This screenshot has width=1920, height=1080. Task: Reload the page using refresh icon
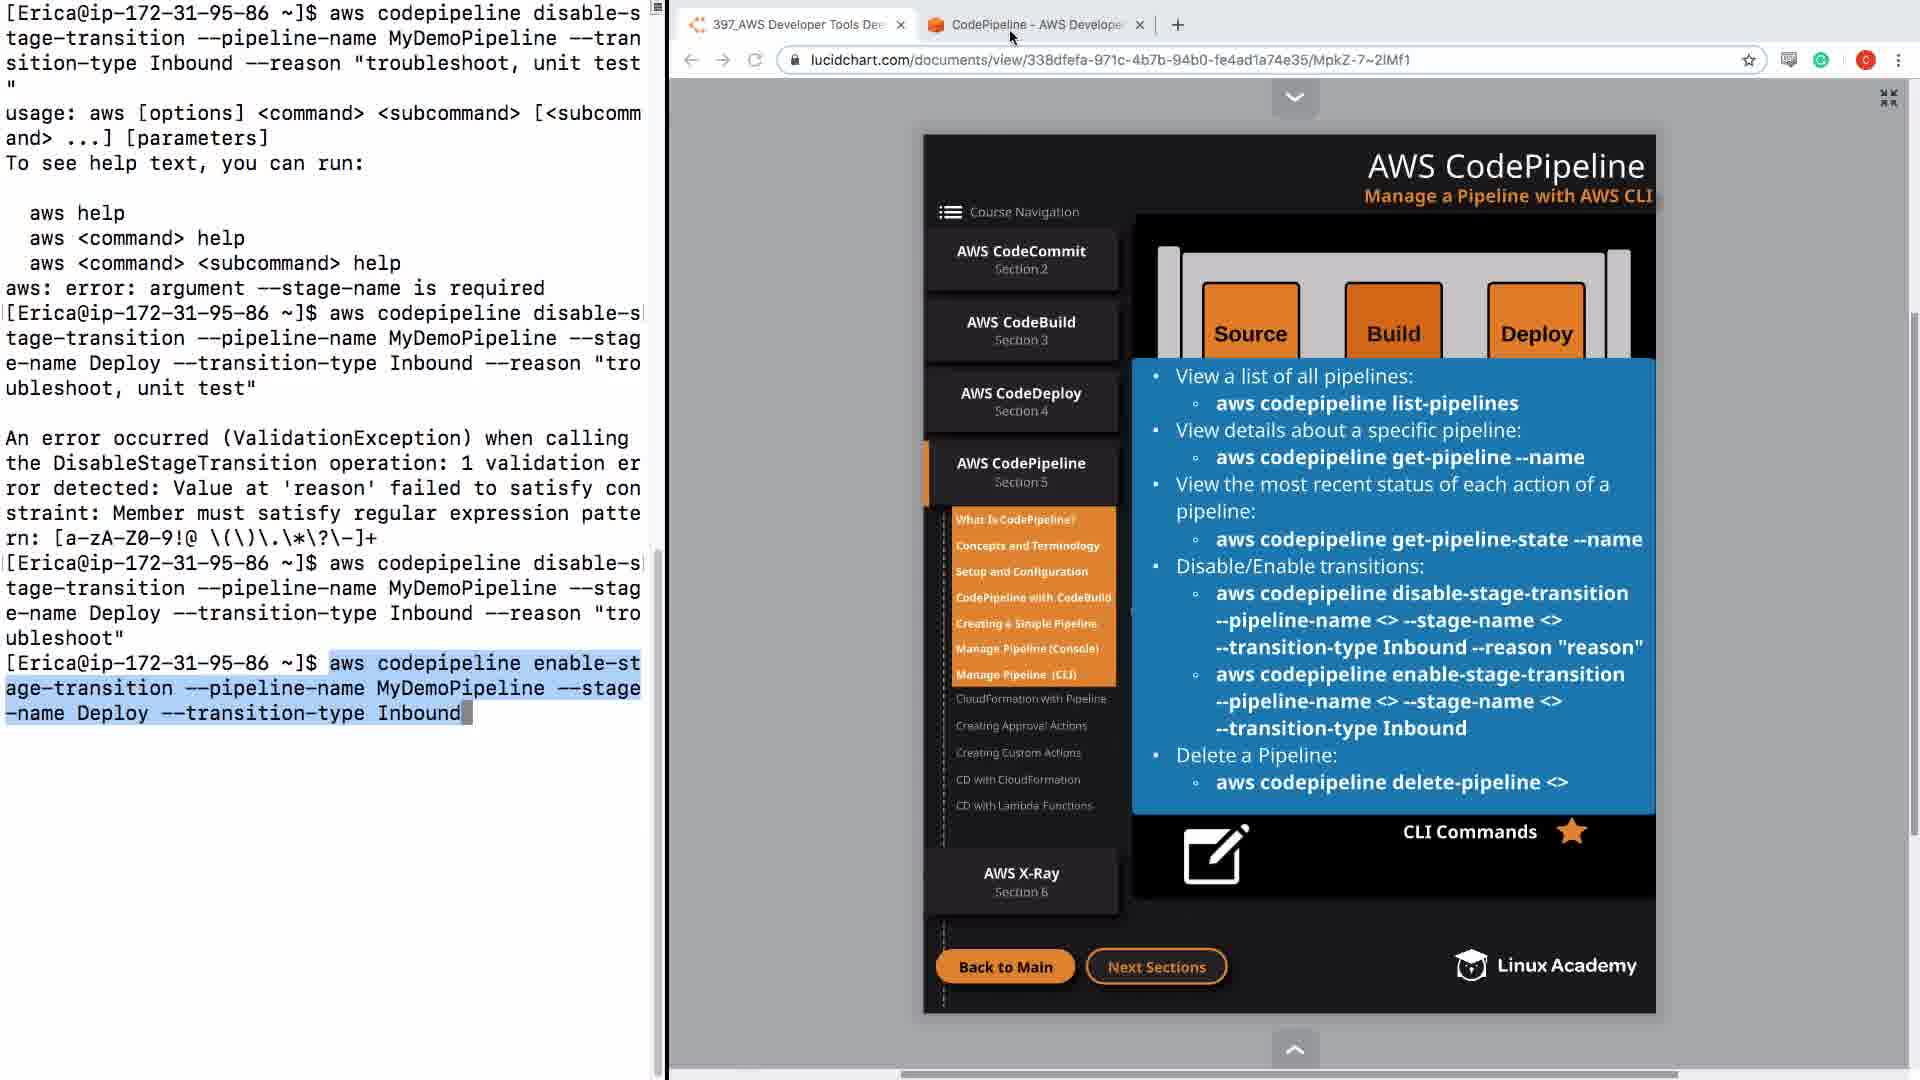(x=755, y=60)
